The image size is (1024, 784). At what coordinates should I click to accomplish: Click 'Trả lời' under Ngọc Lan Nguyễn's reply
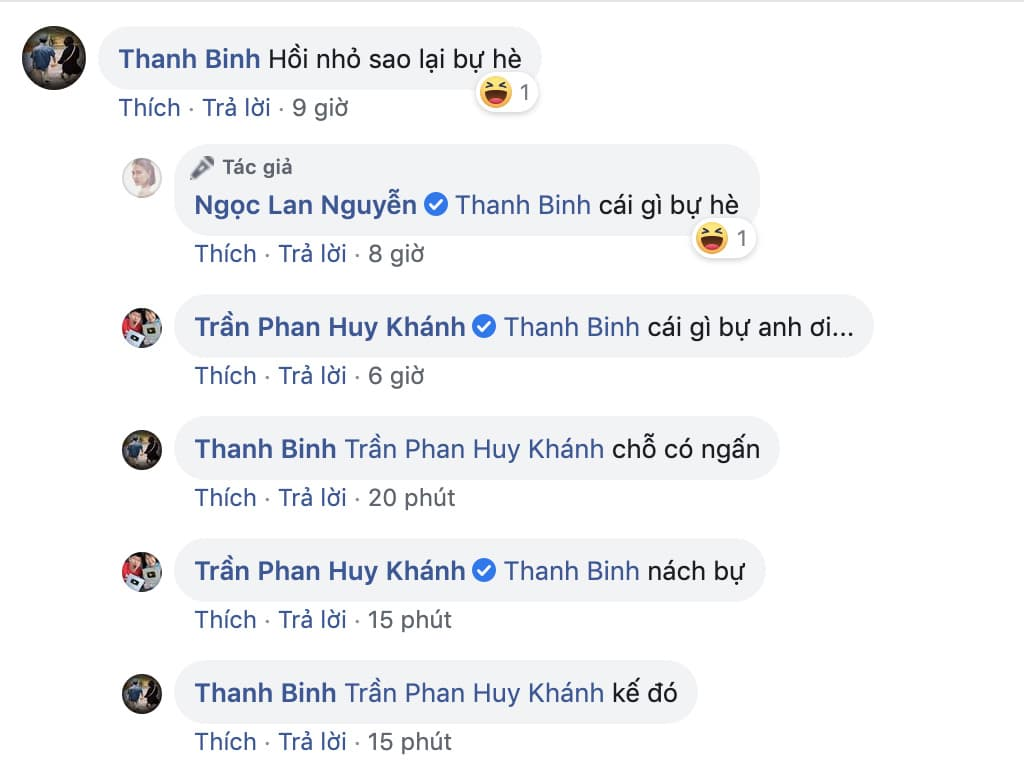point(315,253)
